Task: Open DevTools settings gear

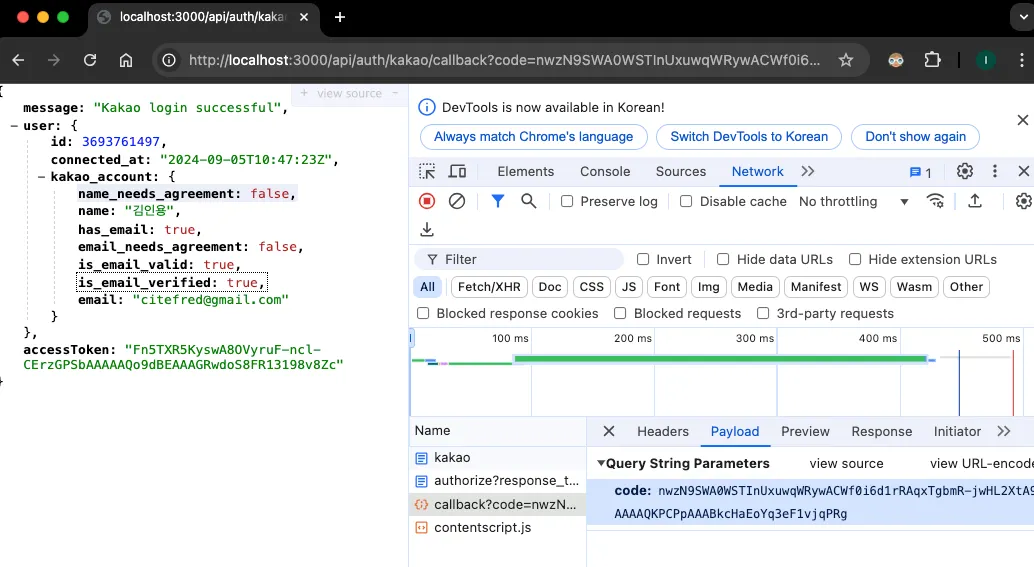Action: coord(965,171)
